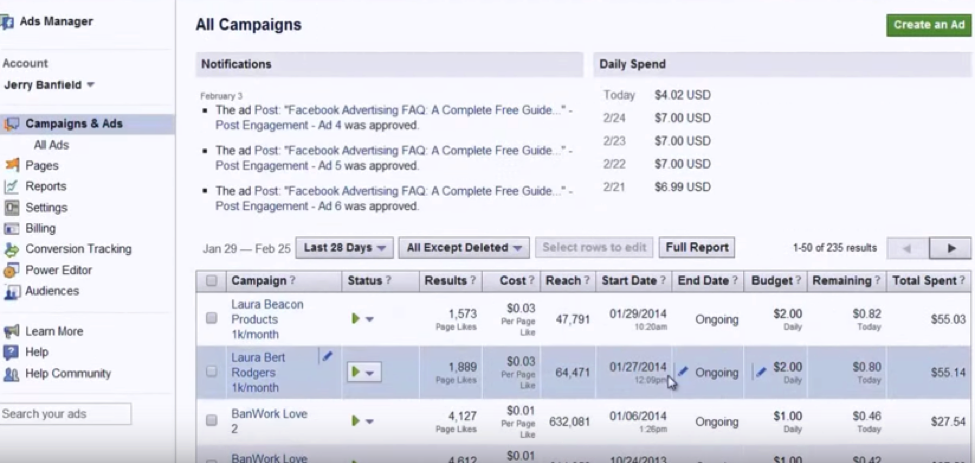This screenshot has width=975, height=463.
Task: Click the previous results page arrow
Action: (908, 248)
